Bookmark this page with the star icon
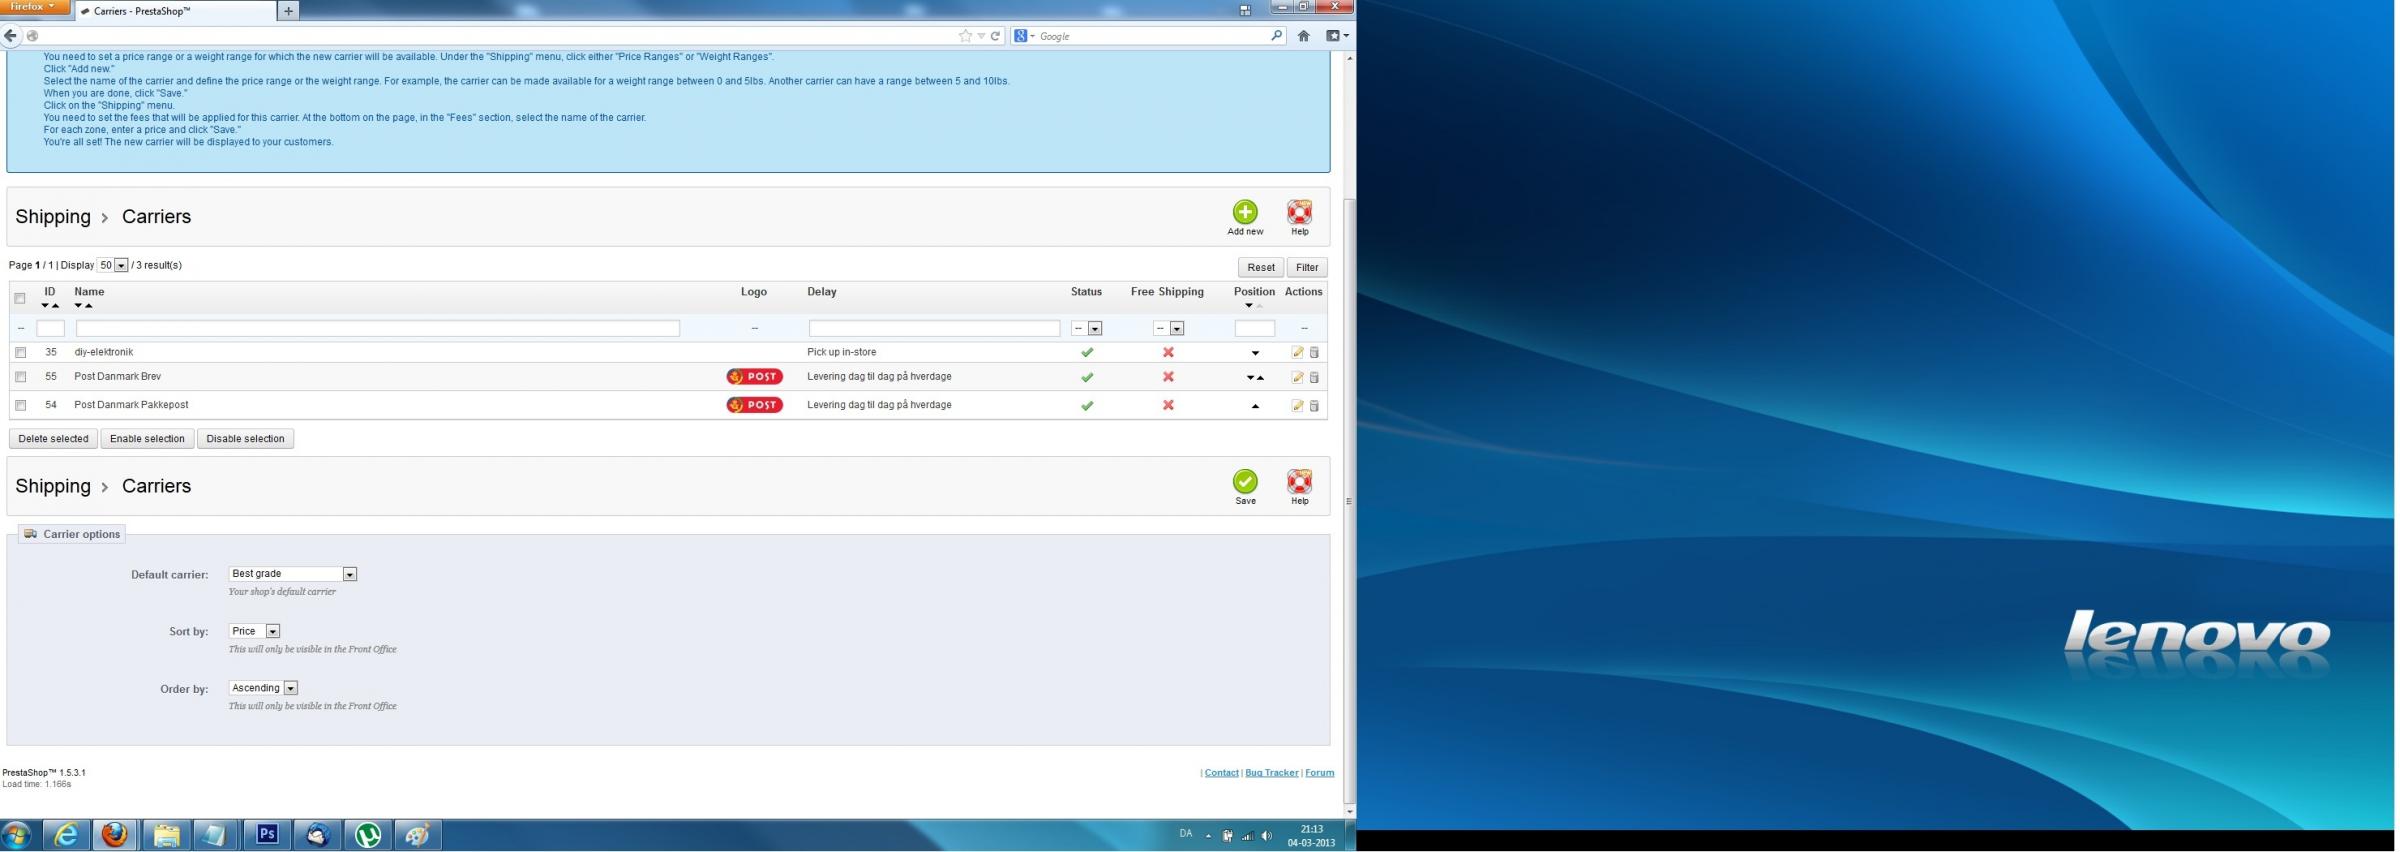Viewport: 2400px width, 852px height. pos(965,36)
